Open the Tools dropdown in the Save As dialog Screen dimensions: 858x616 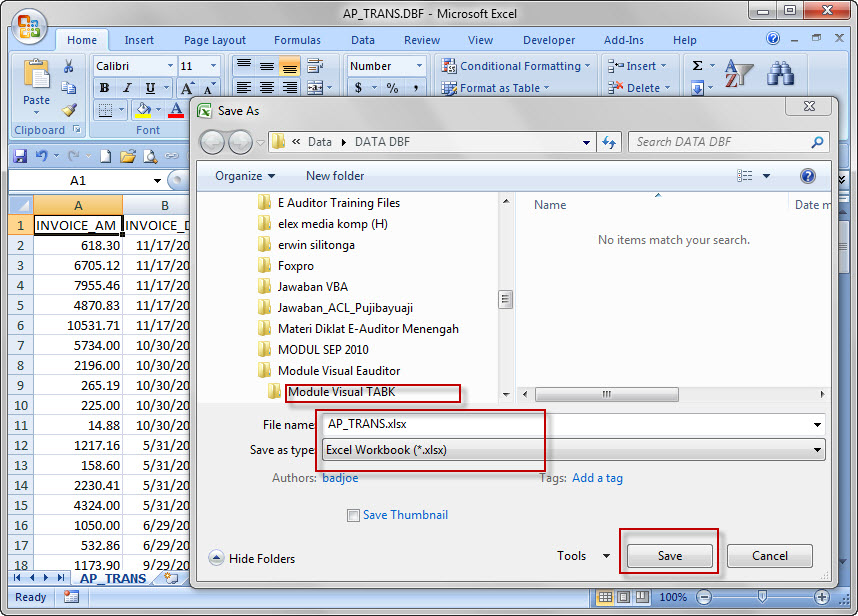tap(583, 556)
